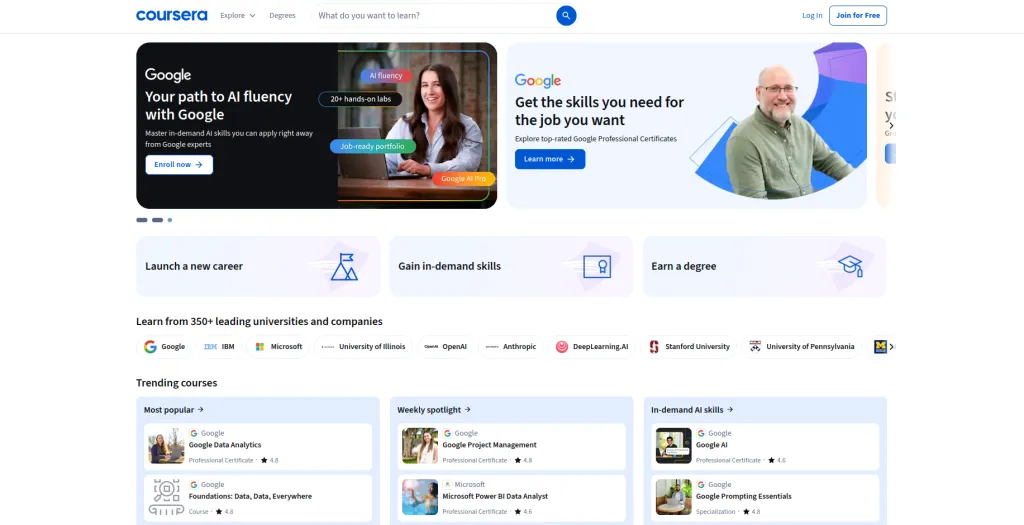Open Google Prompting Essentials specialization
The height and width of the screenshot is (525, 1024).
pyautogui.click(x=765, y=498)
